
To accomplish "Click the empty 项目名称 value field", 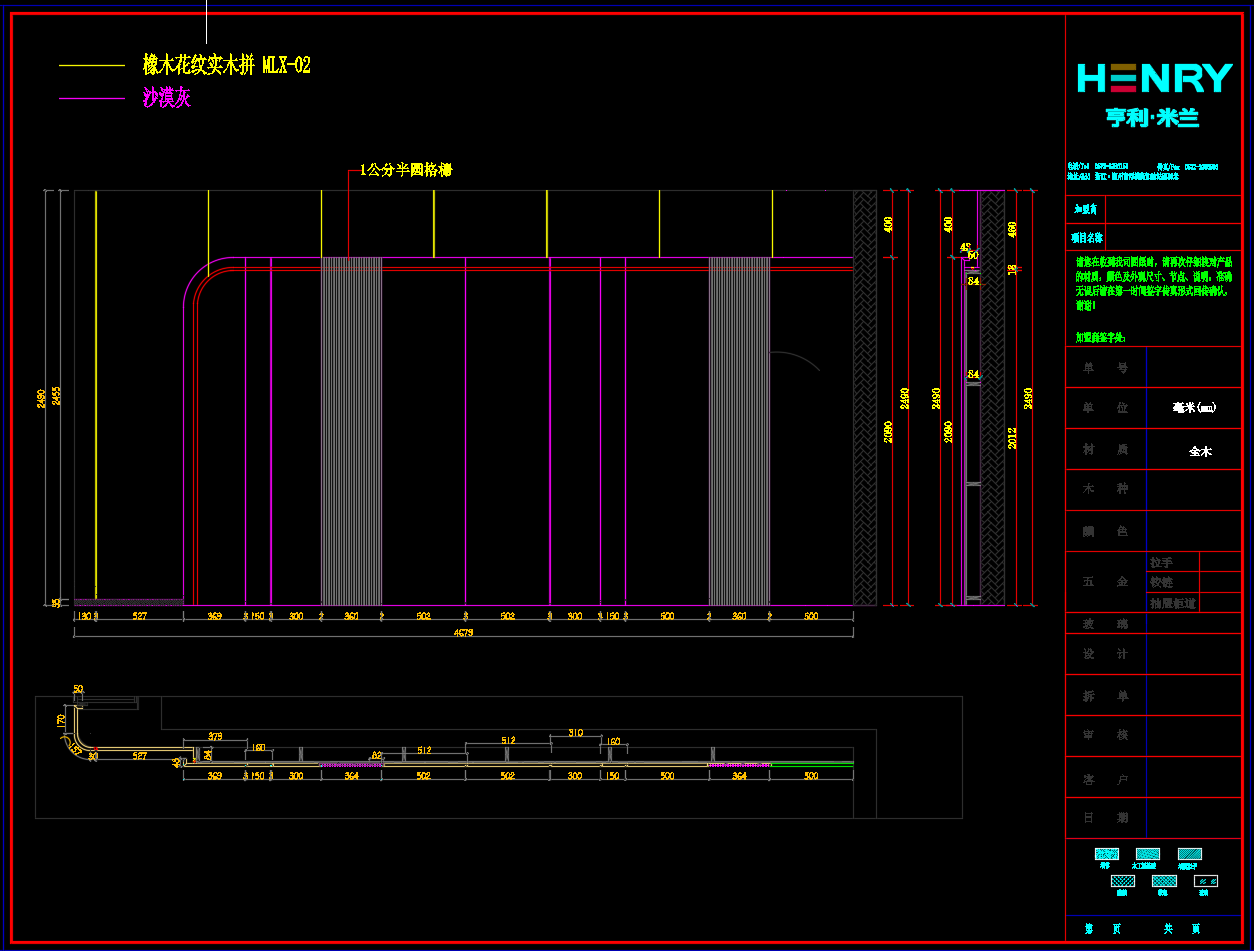I will point(1172,238).
